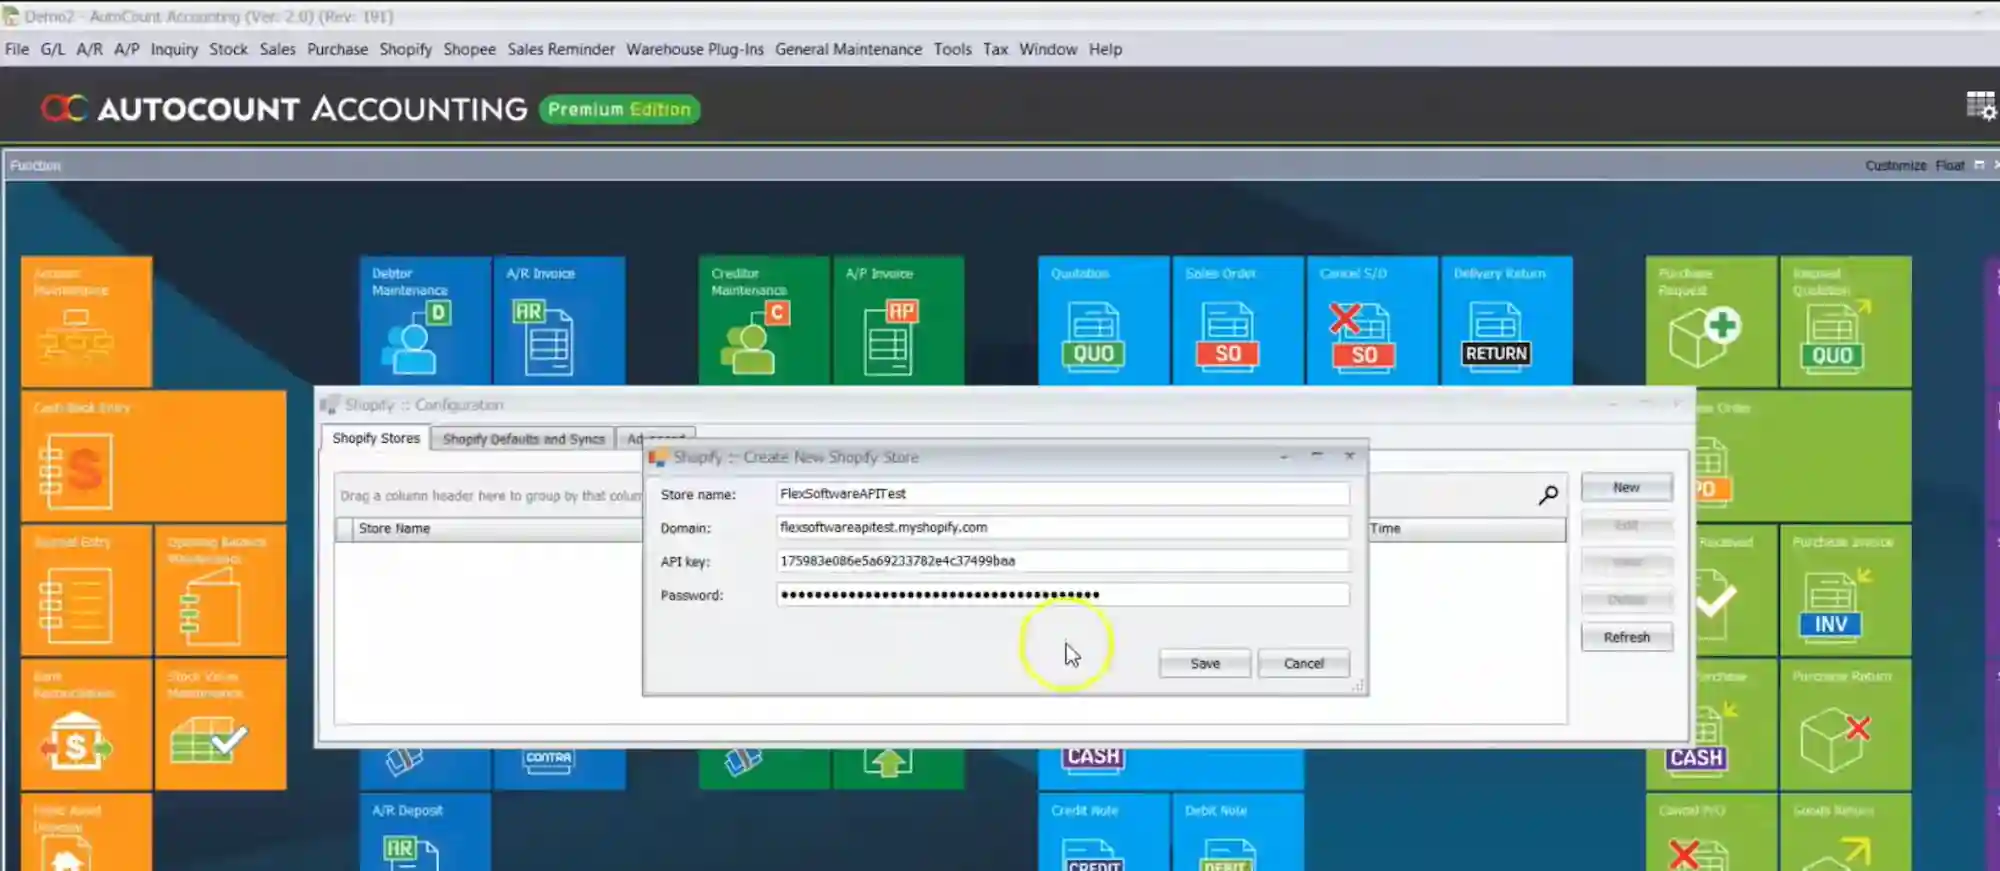Open the File menu

[x=17, y=49]
